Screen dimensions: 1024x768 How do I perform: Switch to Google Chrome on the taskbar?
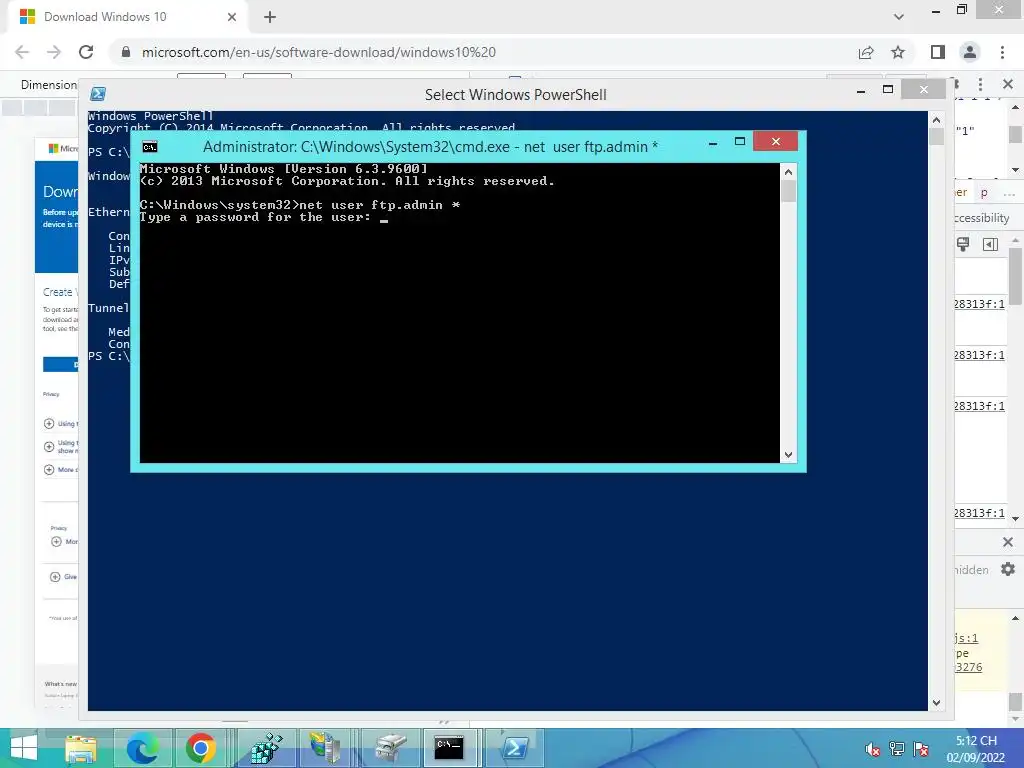click(x=200, y=748)
